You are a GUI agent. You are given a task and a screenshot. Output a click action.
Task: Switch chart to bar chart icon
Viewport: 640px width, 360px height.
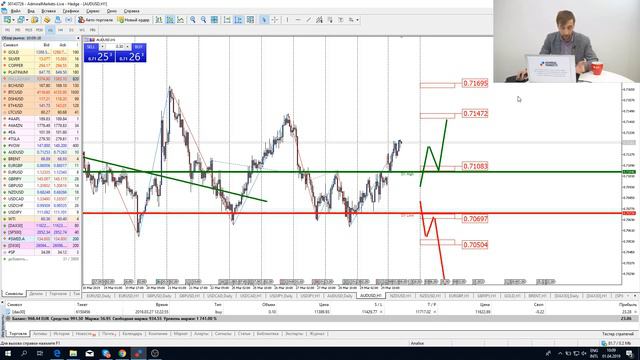point(159,20)
